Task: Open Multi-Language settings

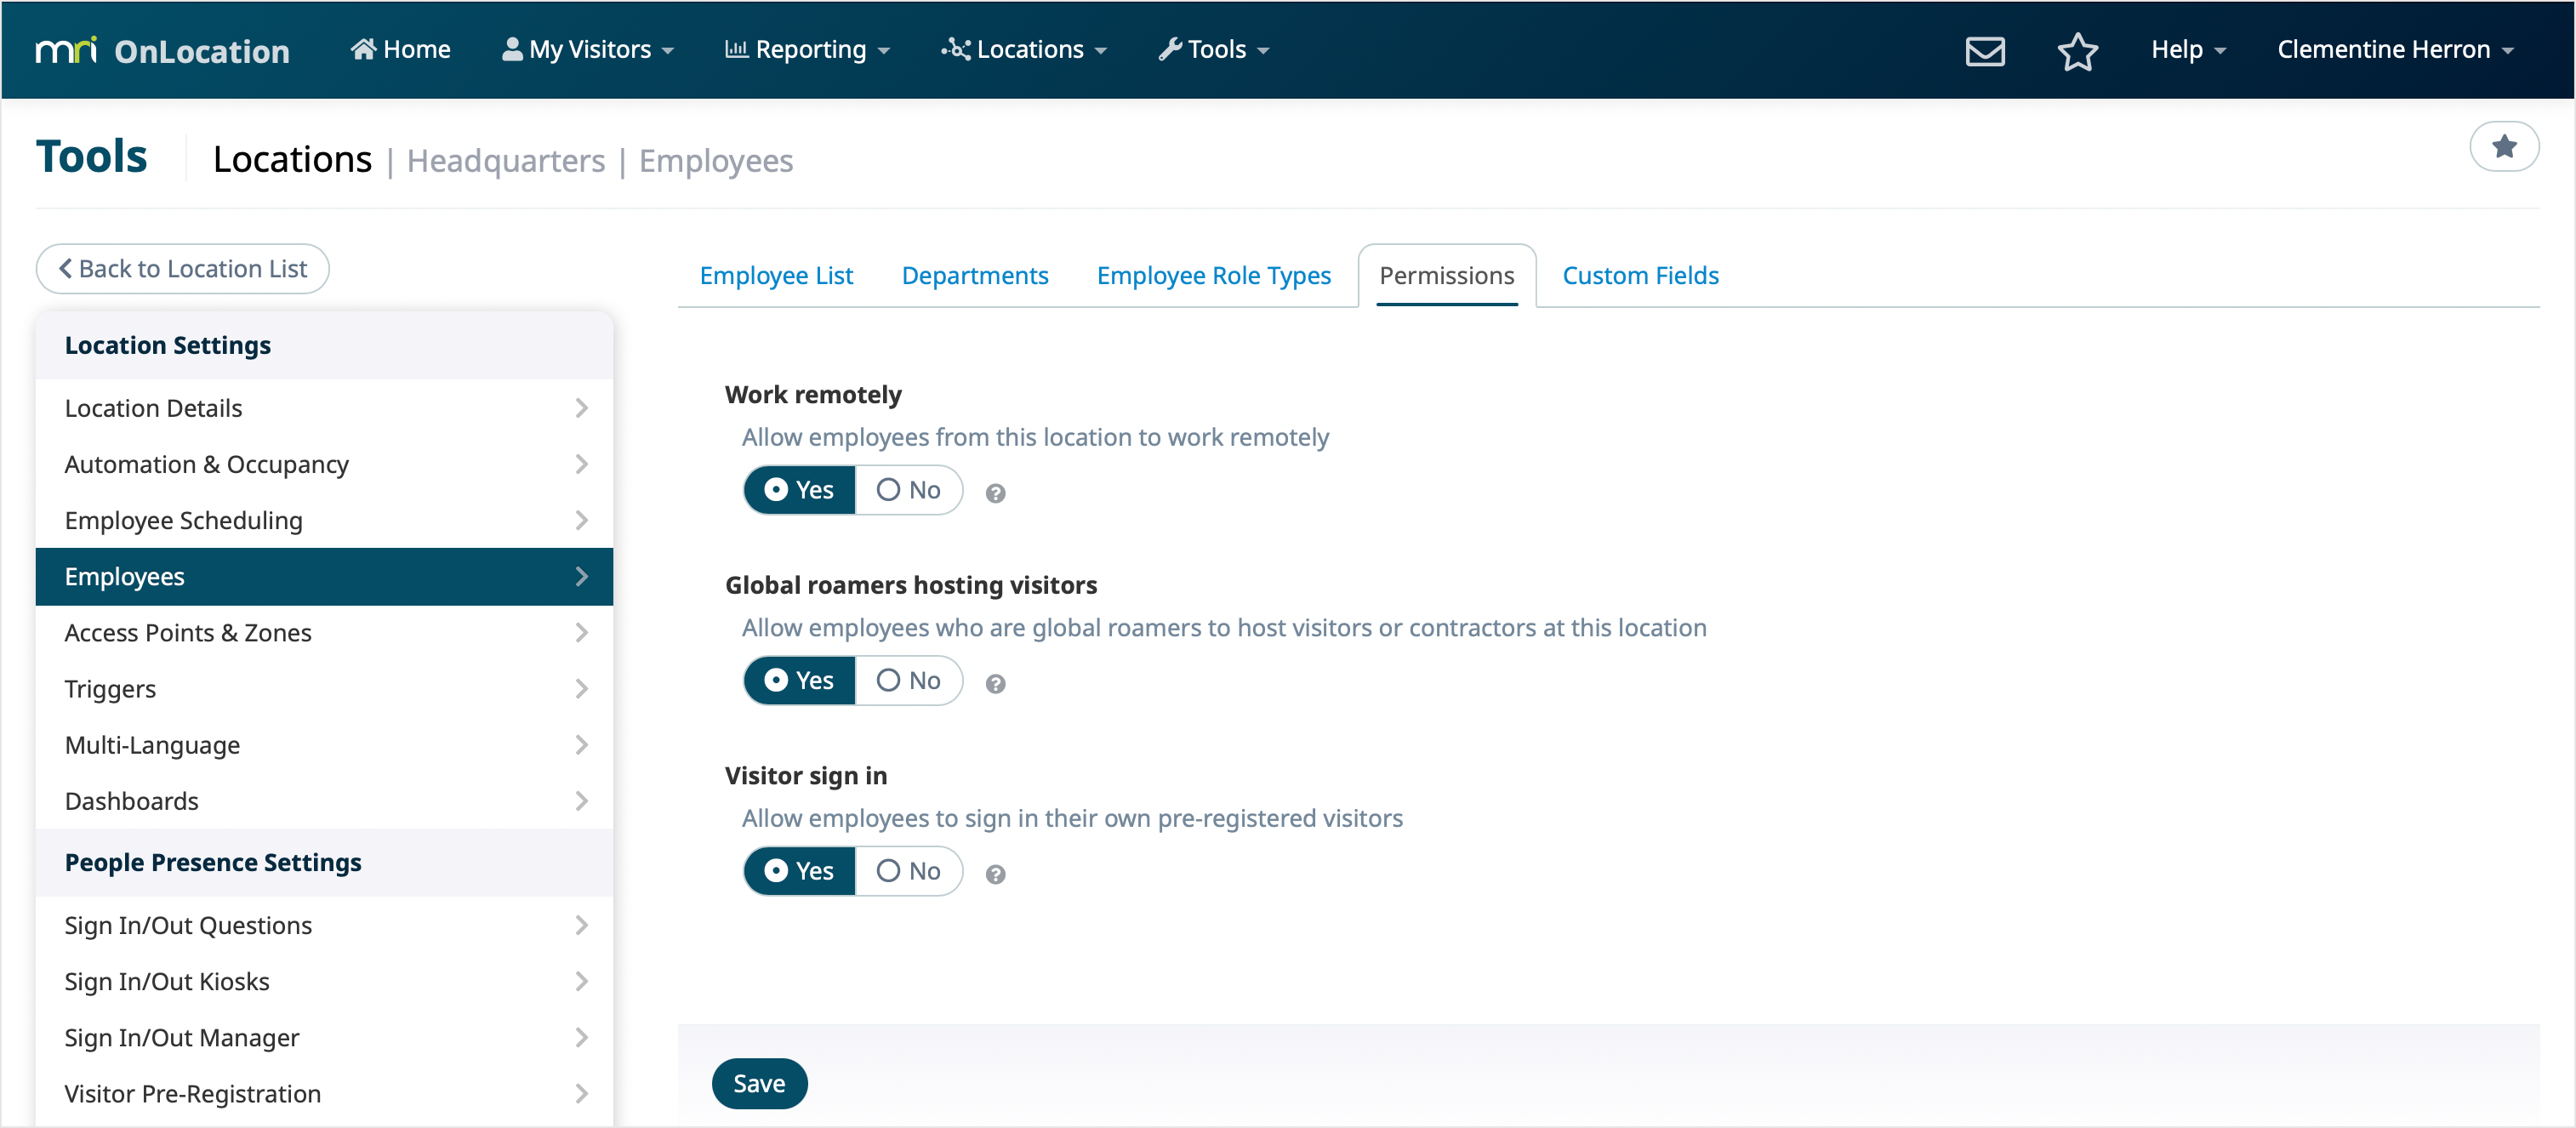Action: [324, 745]
